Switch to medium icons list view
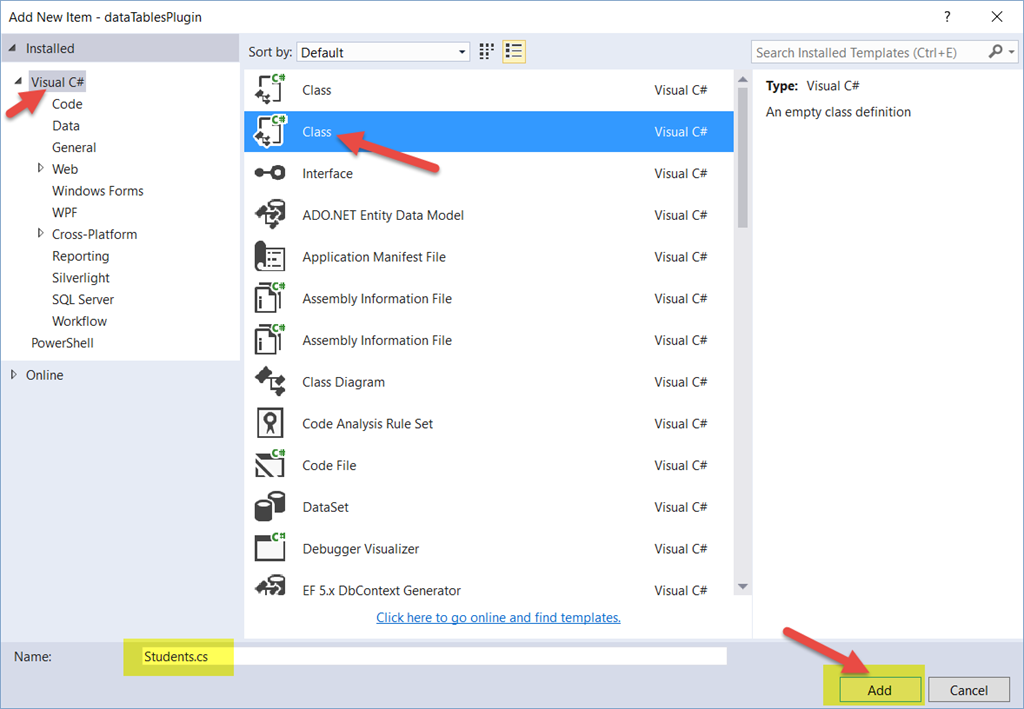Image resolution: width=1024 pixels, height=709 pixels. [514, 52]
